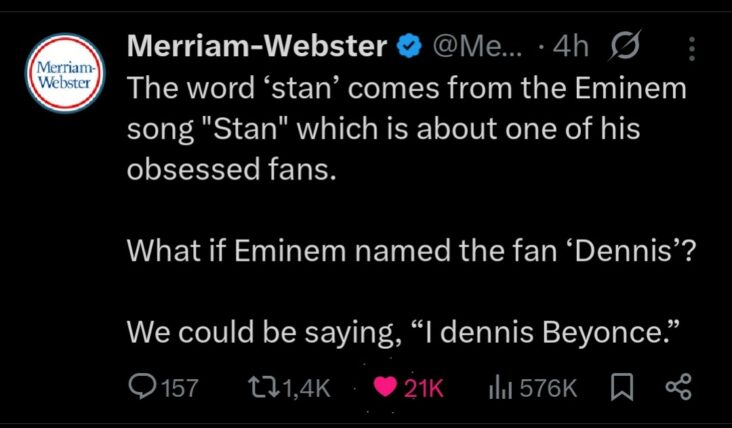Click the 157 replies count
This screenshot has height=428, width=732.
click(x=180, y=388)
